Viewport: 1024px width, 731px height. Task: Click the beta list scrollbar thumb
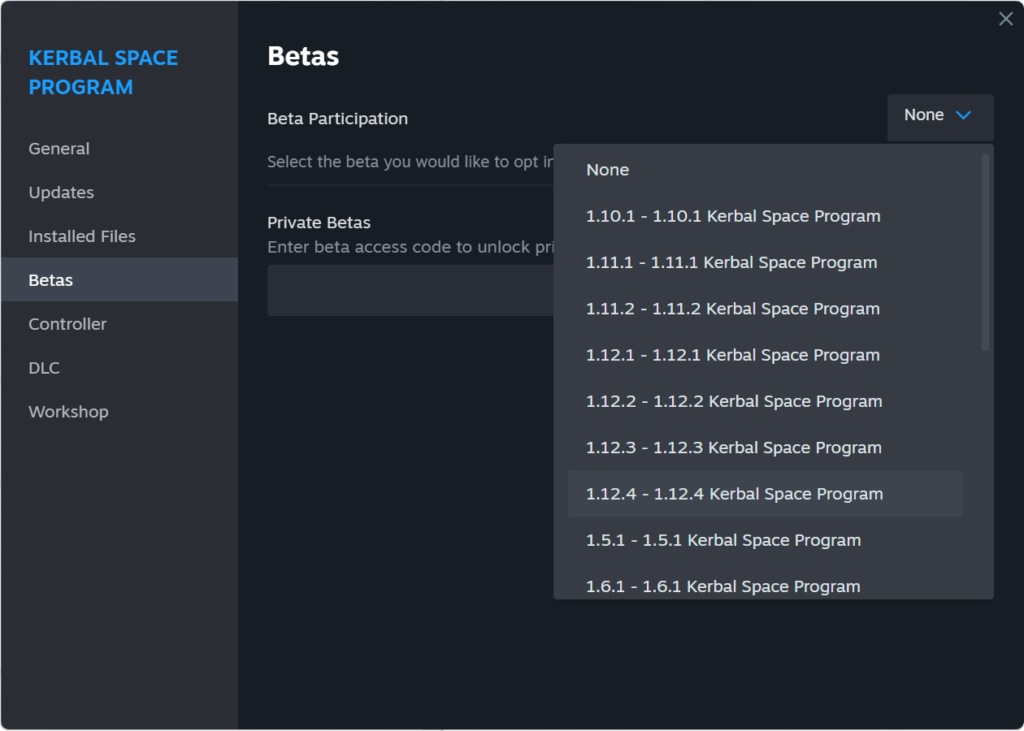coord(985,252)
